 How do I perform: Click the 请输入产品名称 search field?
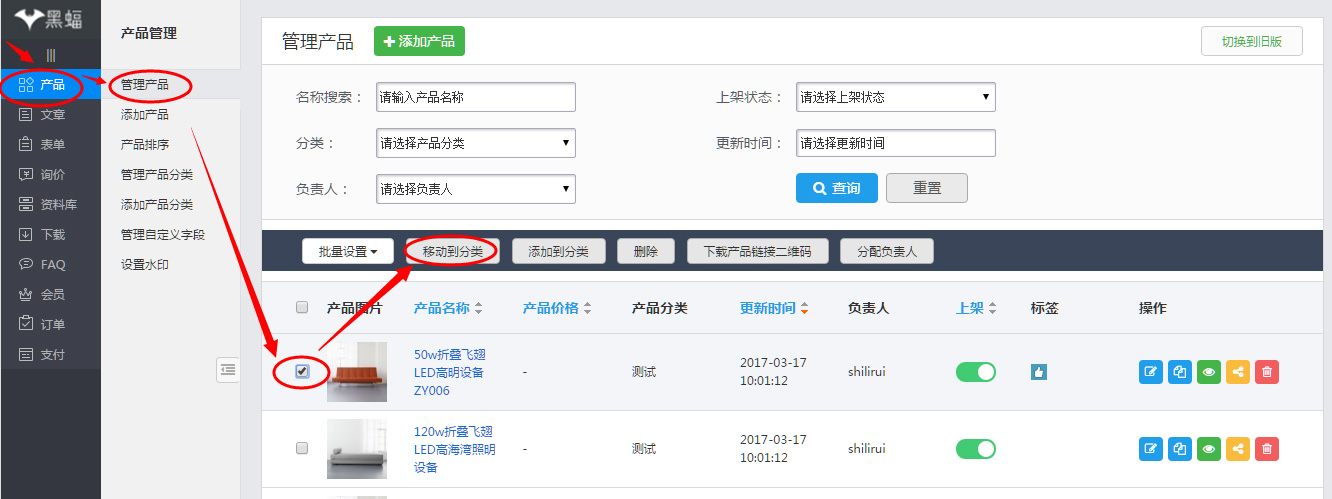point(475,97)
